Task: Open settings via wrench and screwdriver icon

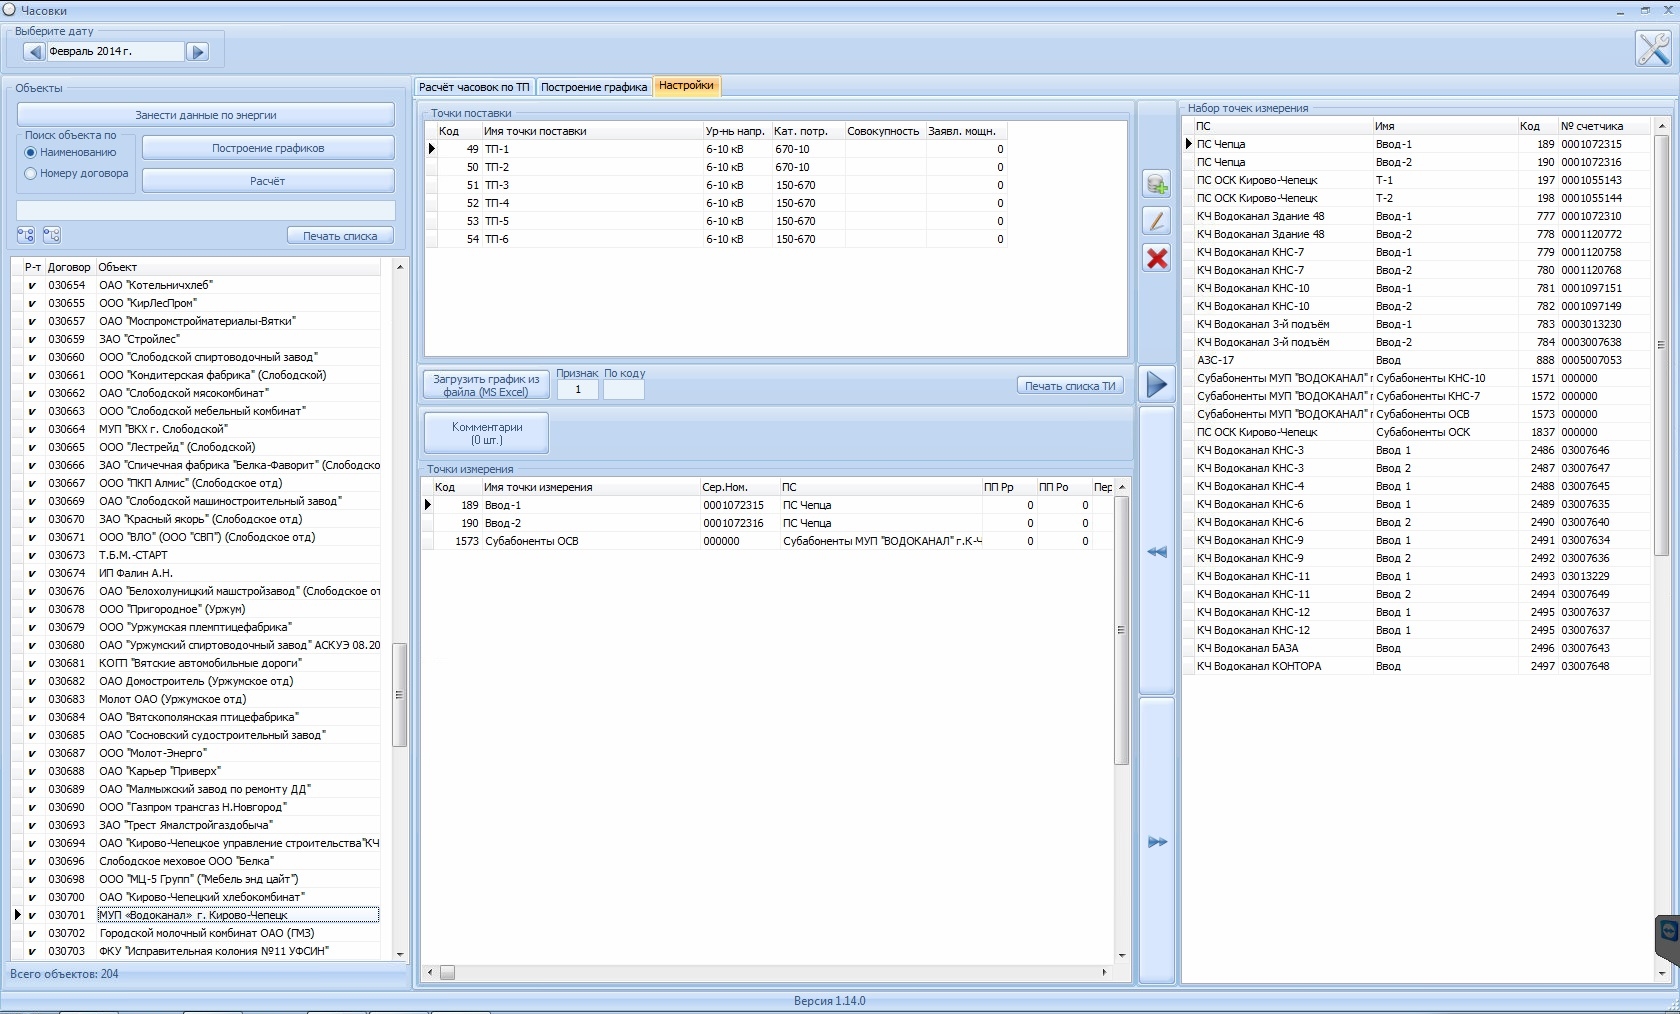Action: pos(1653,48)
